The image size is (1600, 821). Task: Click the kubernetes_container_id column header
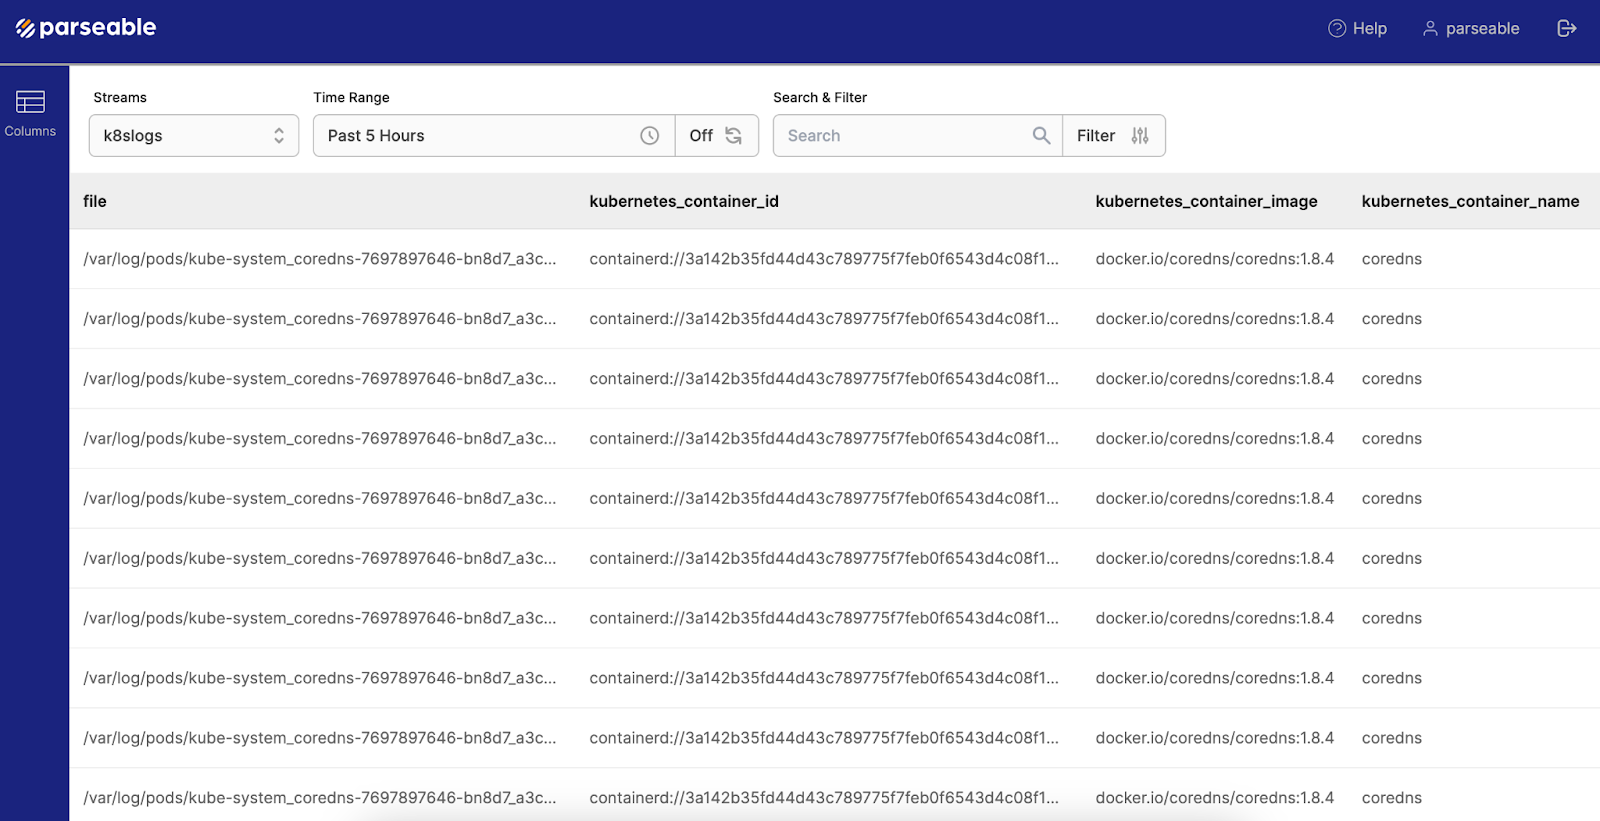point(684,201)
